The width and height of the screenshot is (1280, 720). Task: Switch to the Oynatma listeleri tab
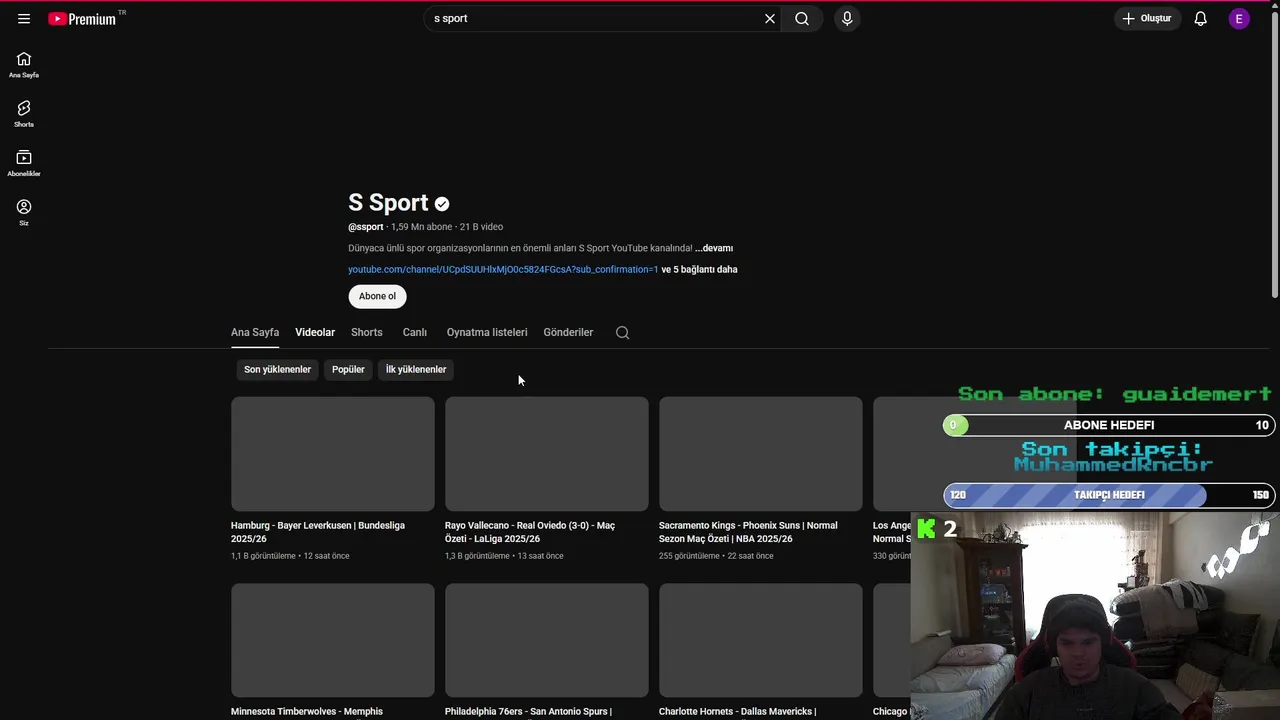(x=487, y=332)
